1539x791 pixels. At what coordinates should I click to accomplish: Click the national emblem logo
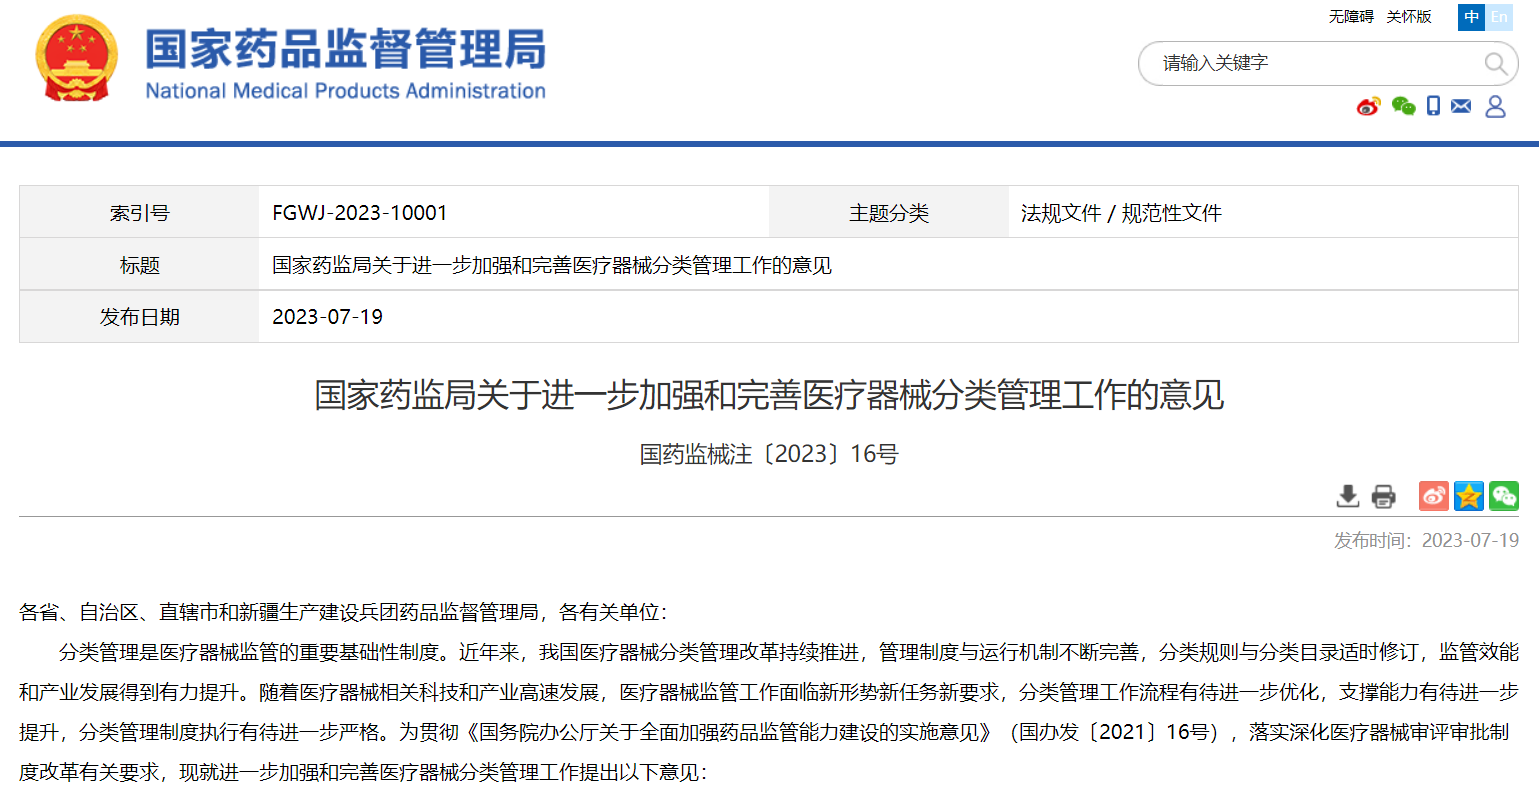[76, 58]
